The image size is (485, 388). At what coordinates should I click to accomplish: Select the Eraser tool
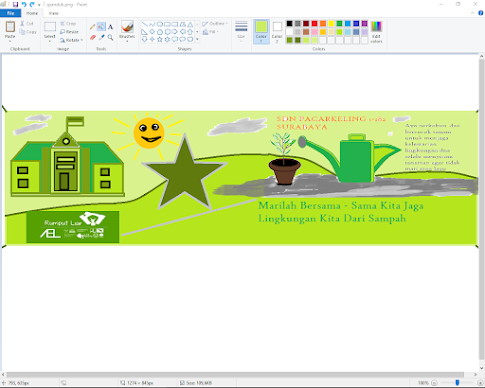(x=93, y=38)
